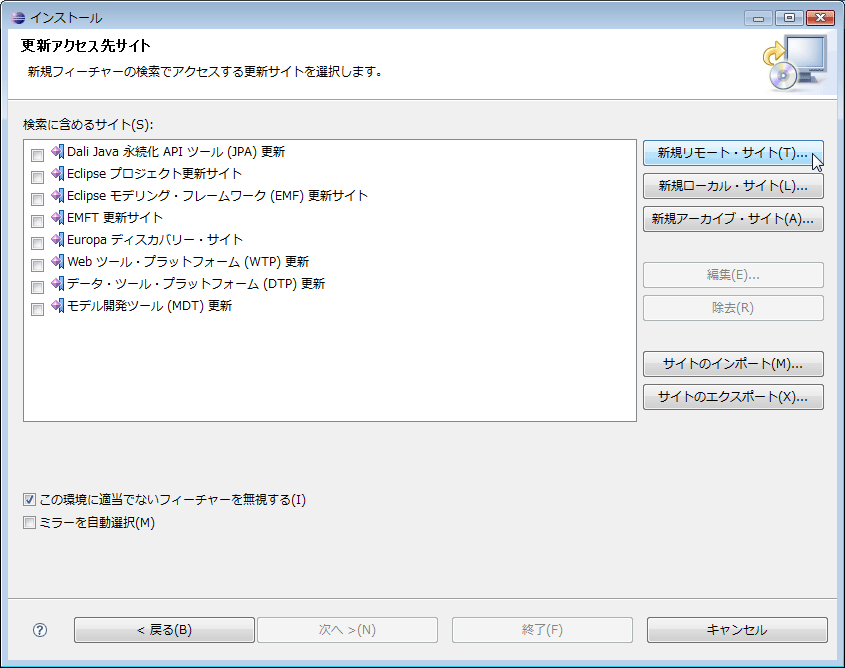Select the Eclipse プロジェクト更新サイト row text
The width and height of the screenshot is (845, 668).
(x=154, y=174)
